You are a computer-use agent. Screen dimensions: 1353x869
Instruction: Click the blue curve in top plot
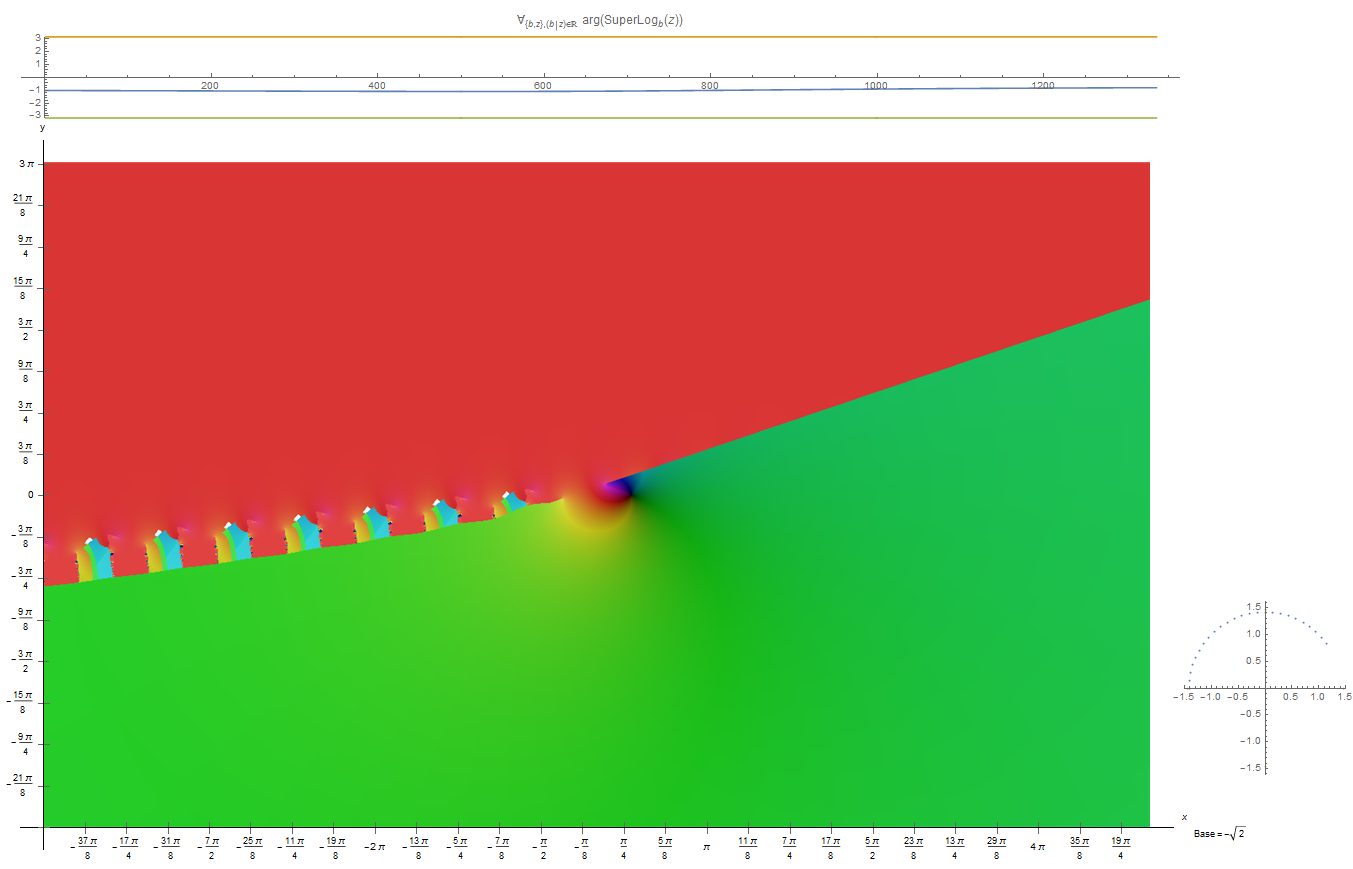(600, 91)
